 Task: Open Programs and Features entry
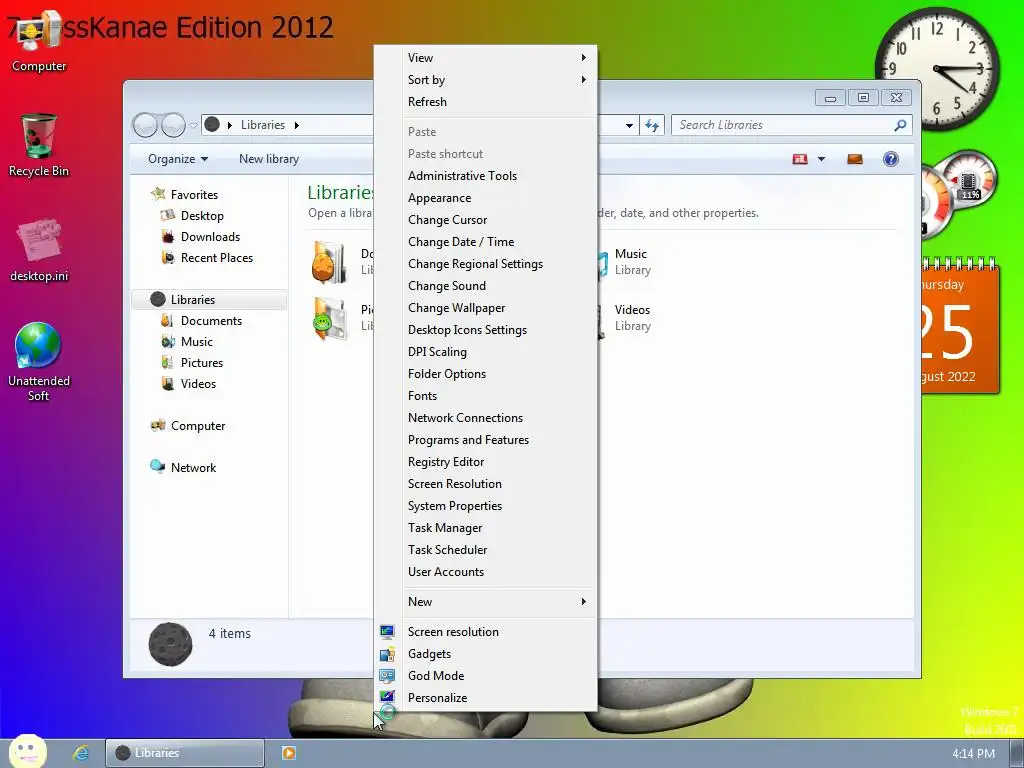pos(485,440)
